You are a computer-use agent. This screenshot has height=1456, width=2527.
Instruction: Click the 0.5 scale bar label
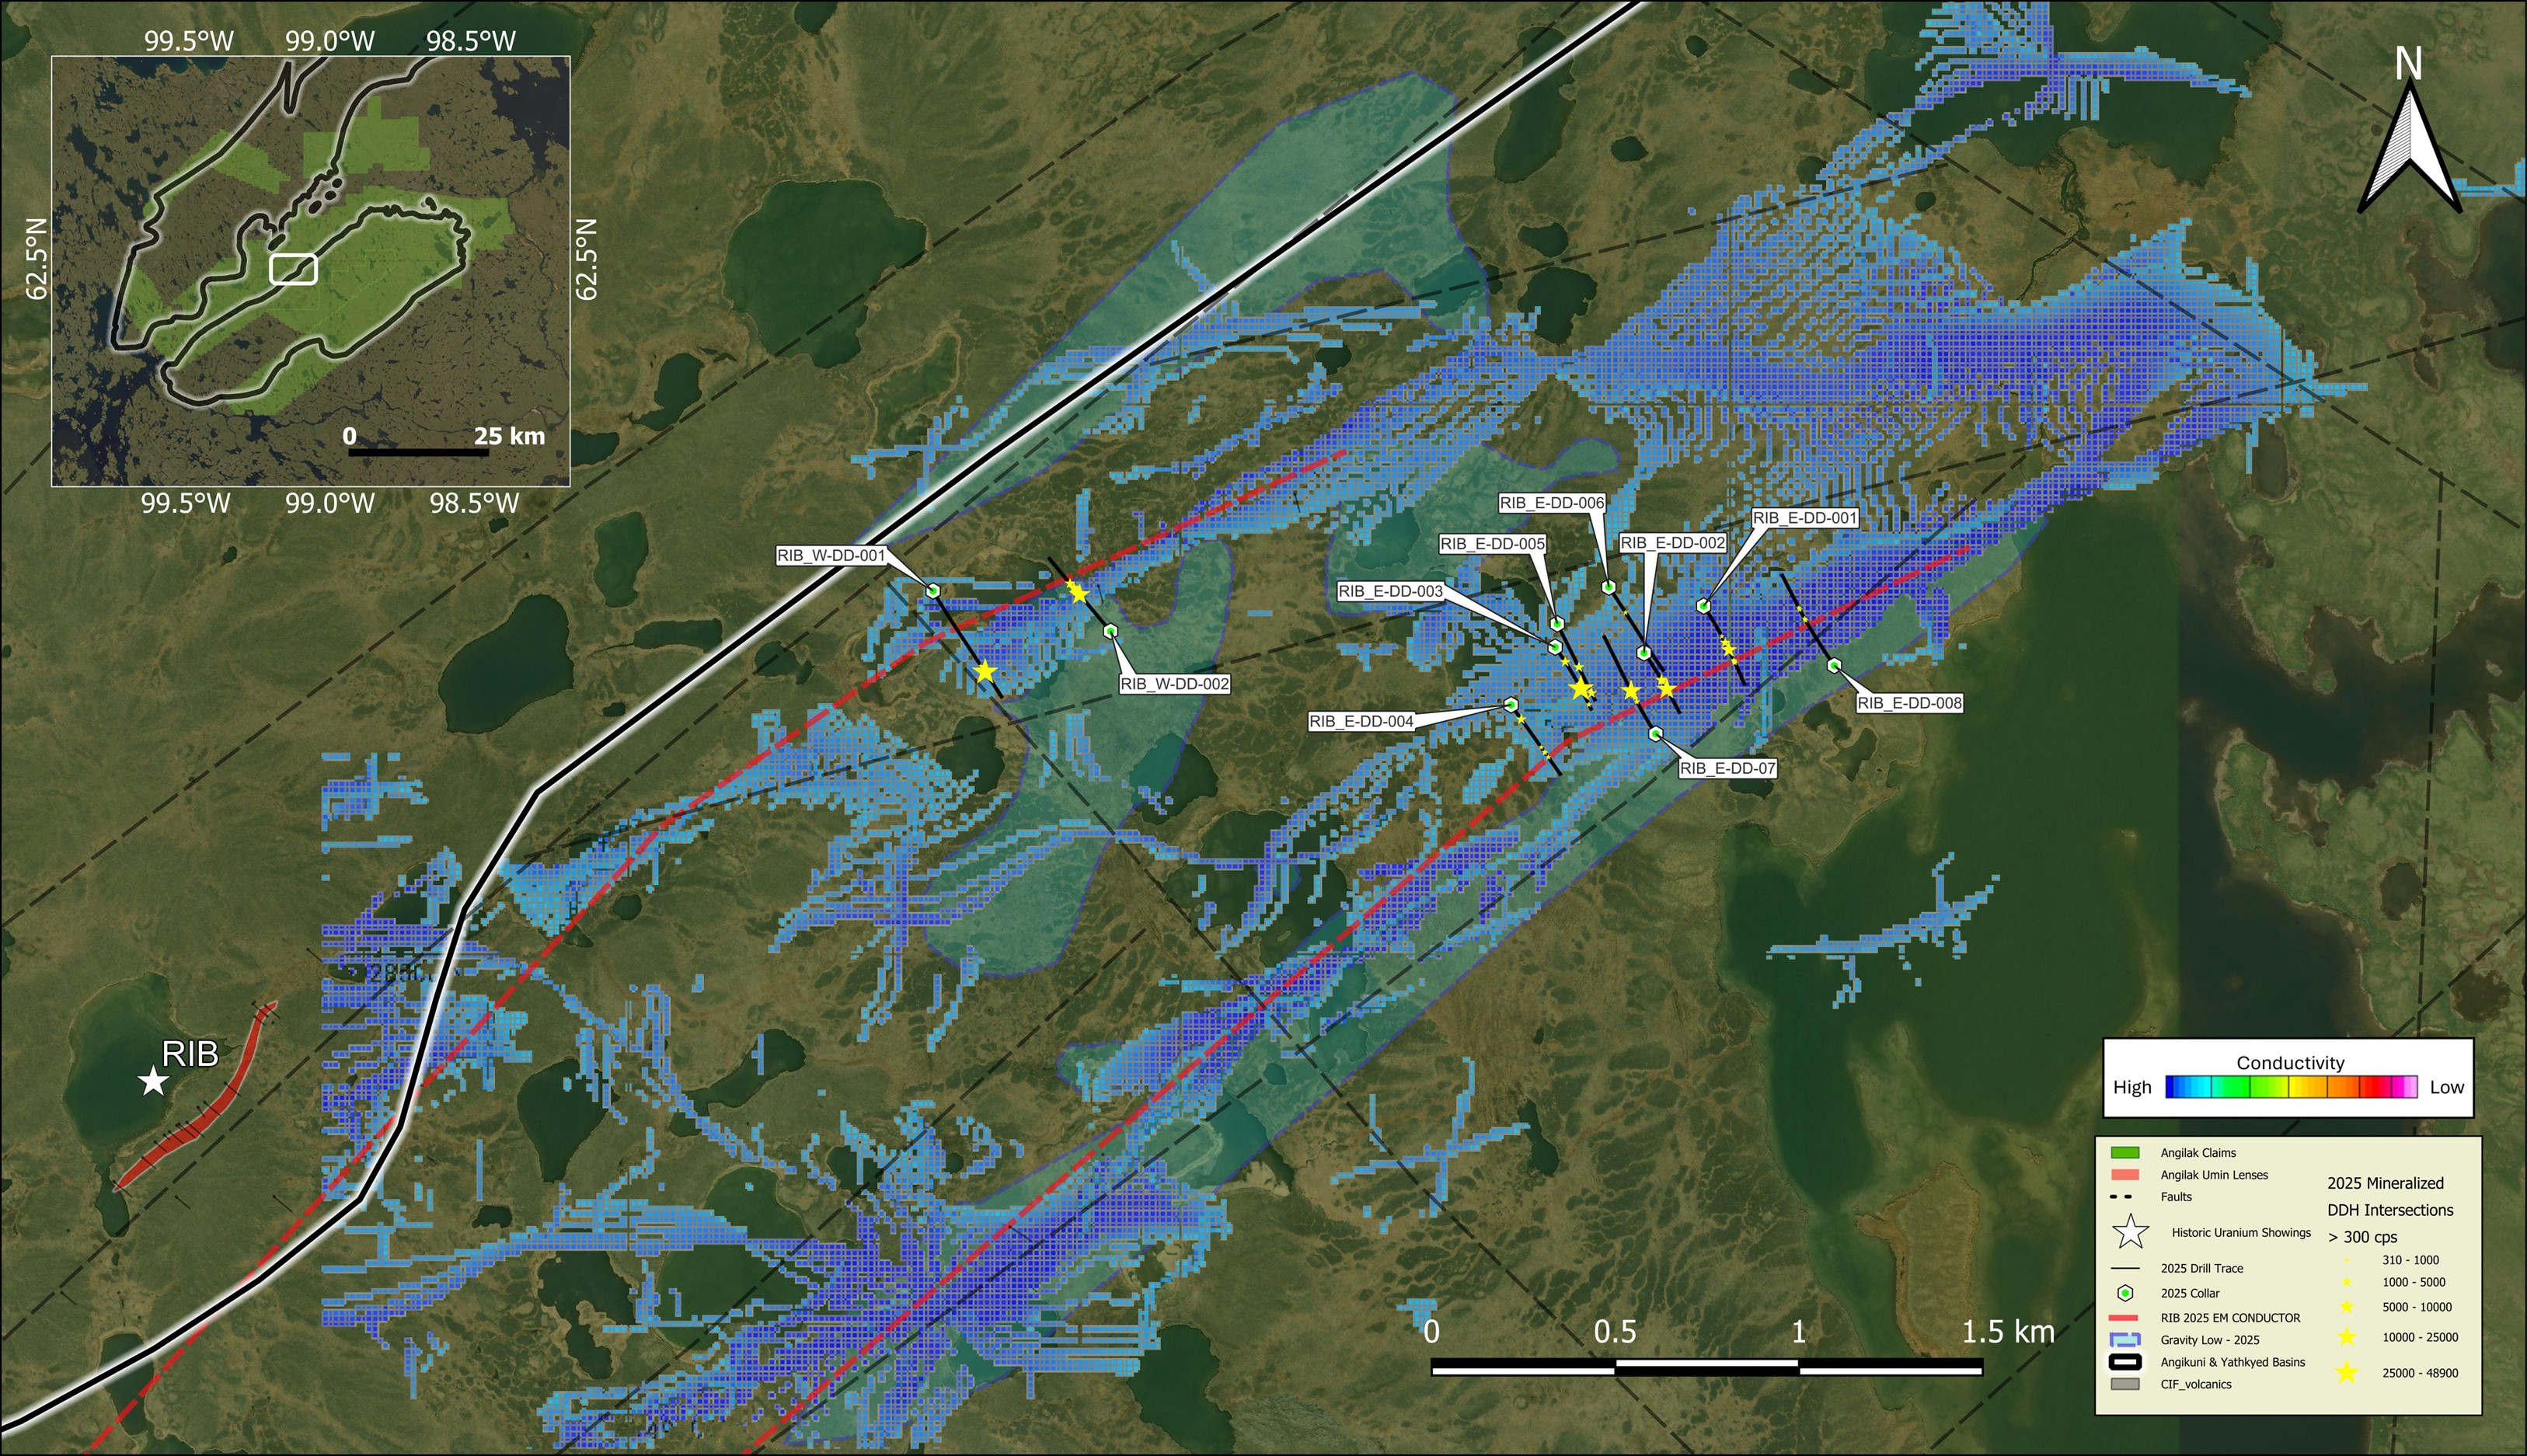coord(1615,1332)
